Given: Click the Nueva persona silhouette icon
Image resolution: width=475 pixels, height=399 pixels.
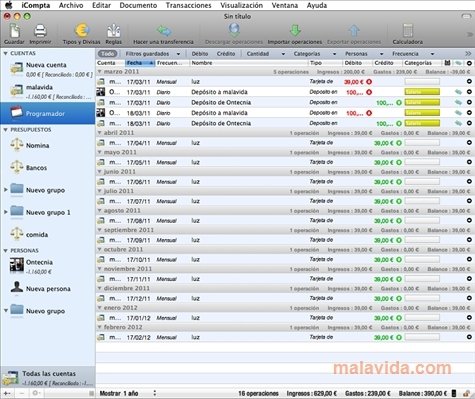Looking at the screenshot, I should click(17, 288).
